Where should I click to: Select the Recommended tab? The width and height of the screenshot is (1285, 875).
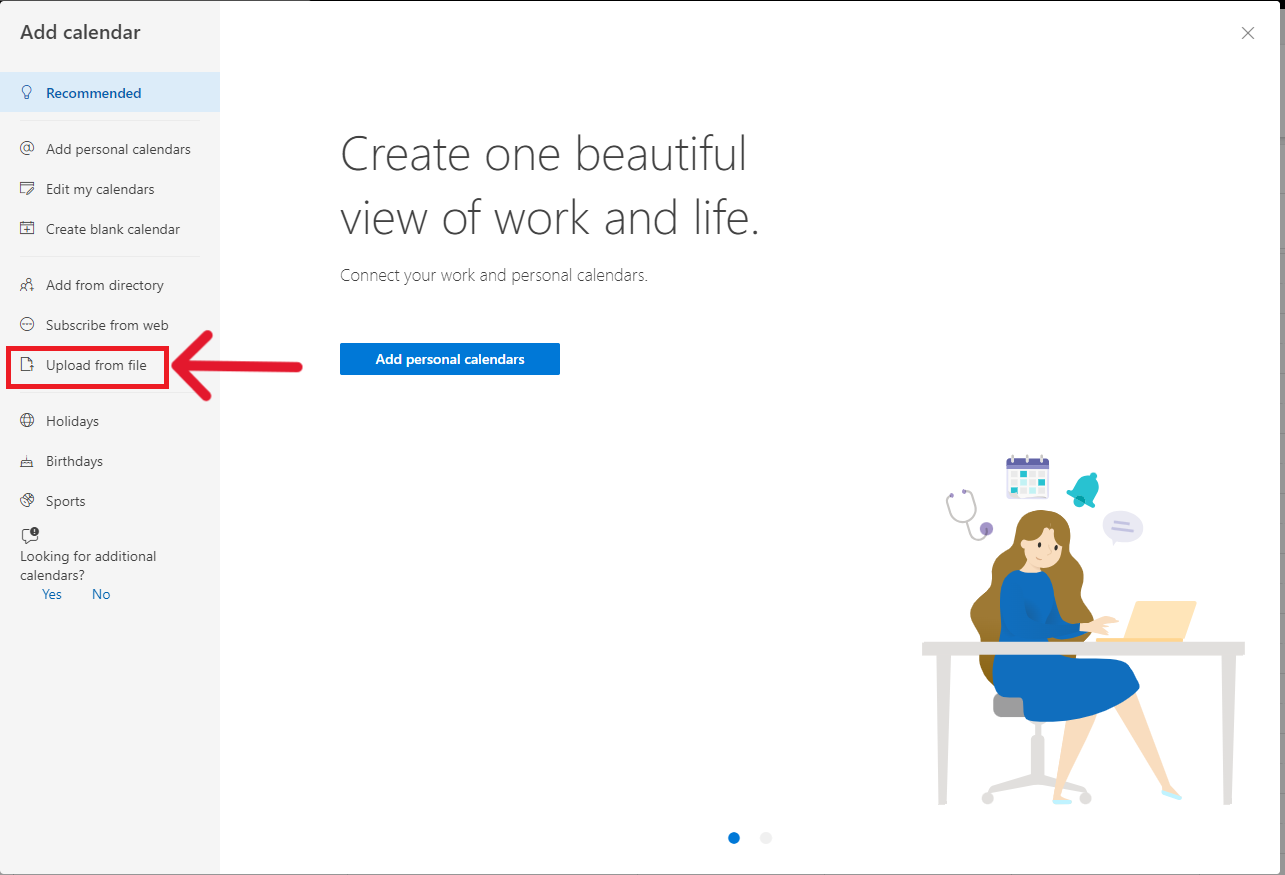click(x=110, y=92)
